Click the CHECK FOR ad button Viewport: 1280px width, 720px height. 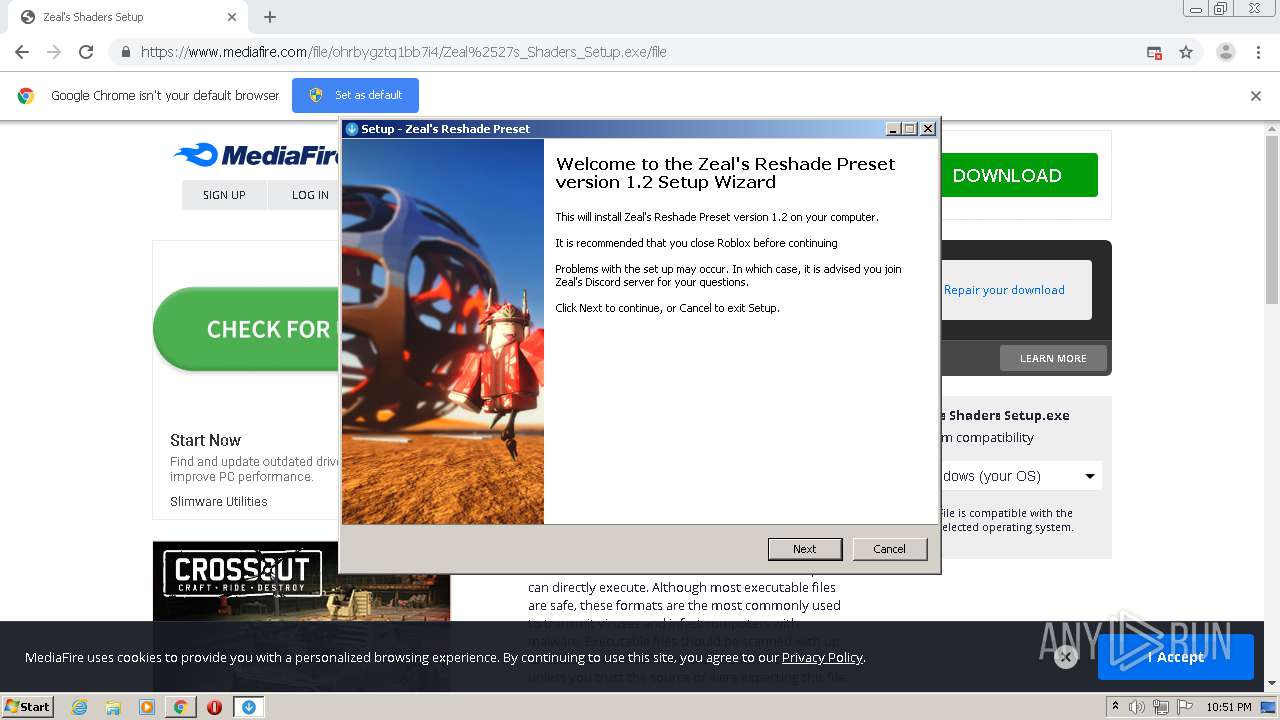coord(246,329)
